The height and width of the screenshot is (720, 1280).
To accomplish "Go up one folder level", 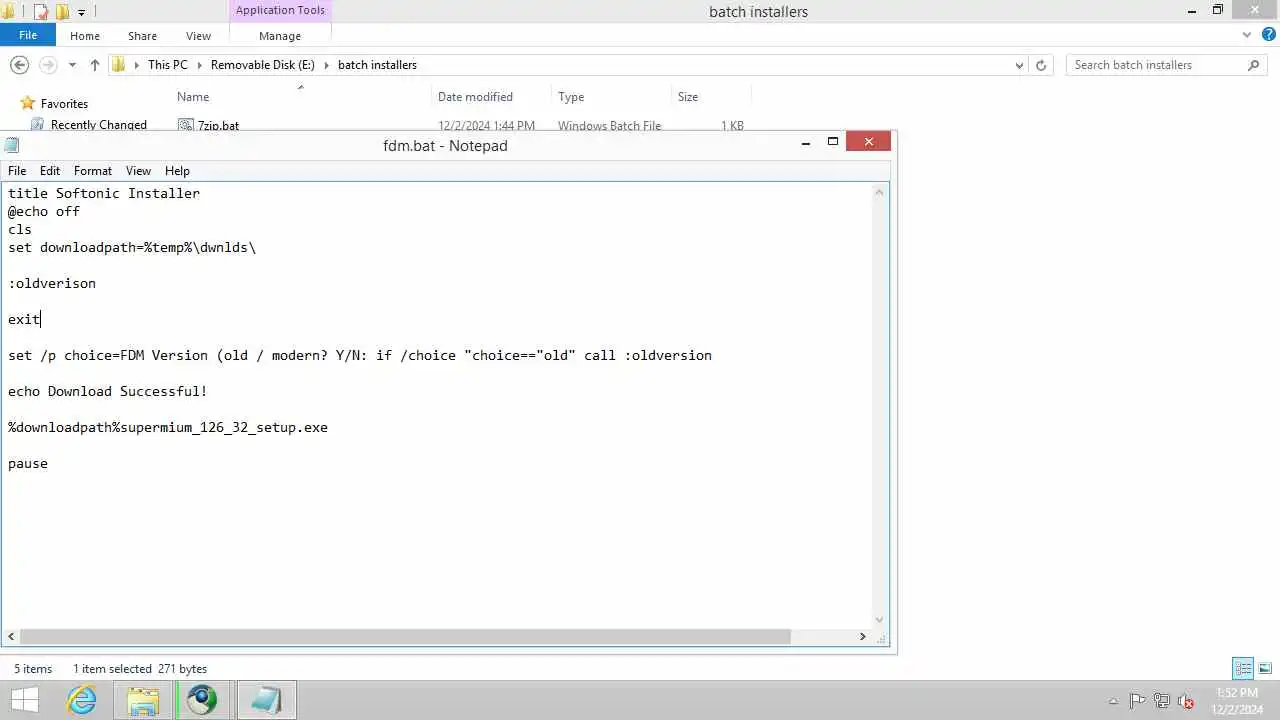I will pyautogui.click(x=95, y=65).
